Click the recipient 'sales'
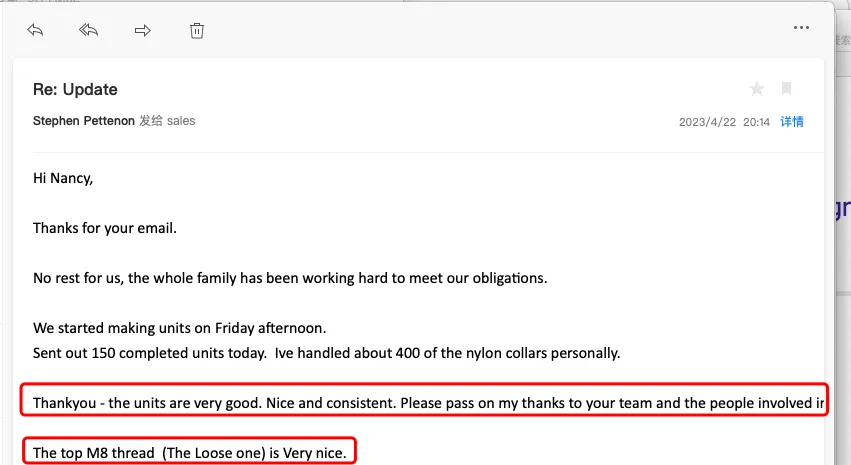This screenshot has width=851, height=465. click(181, 121)
